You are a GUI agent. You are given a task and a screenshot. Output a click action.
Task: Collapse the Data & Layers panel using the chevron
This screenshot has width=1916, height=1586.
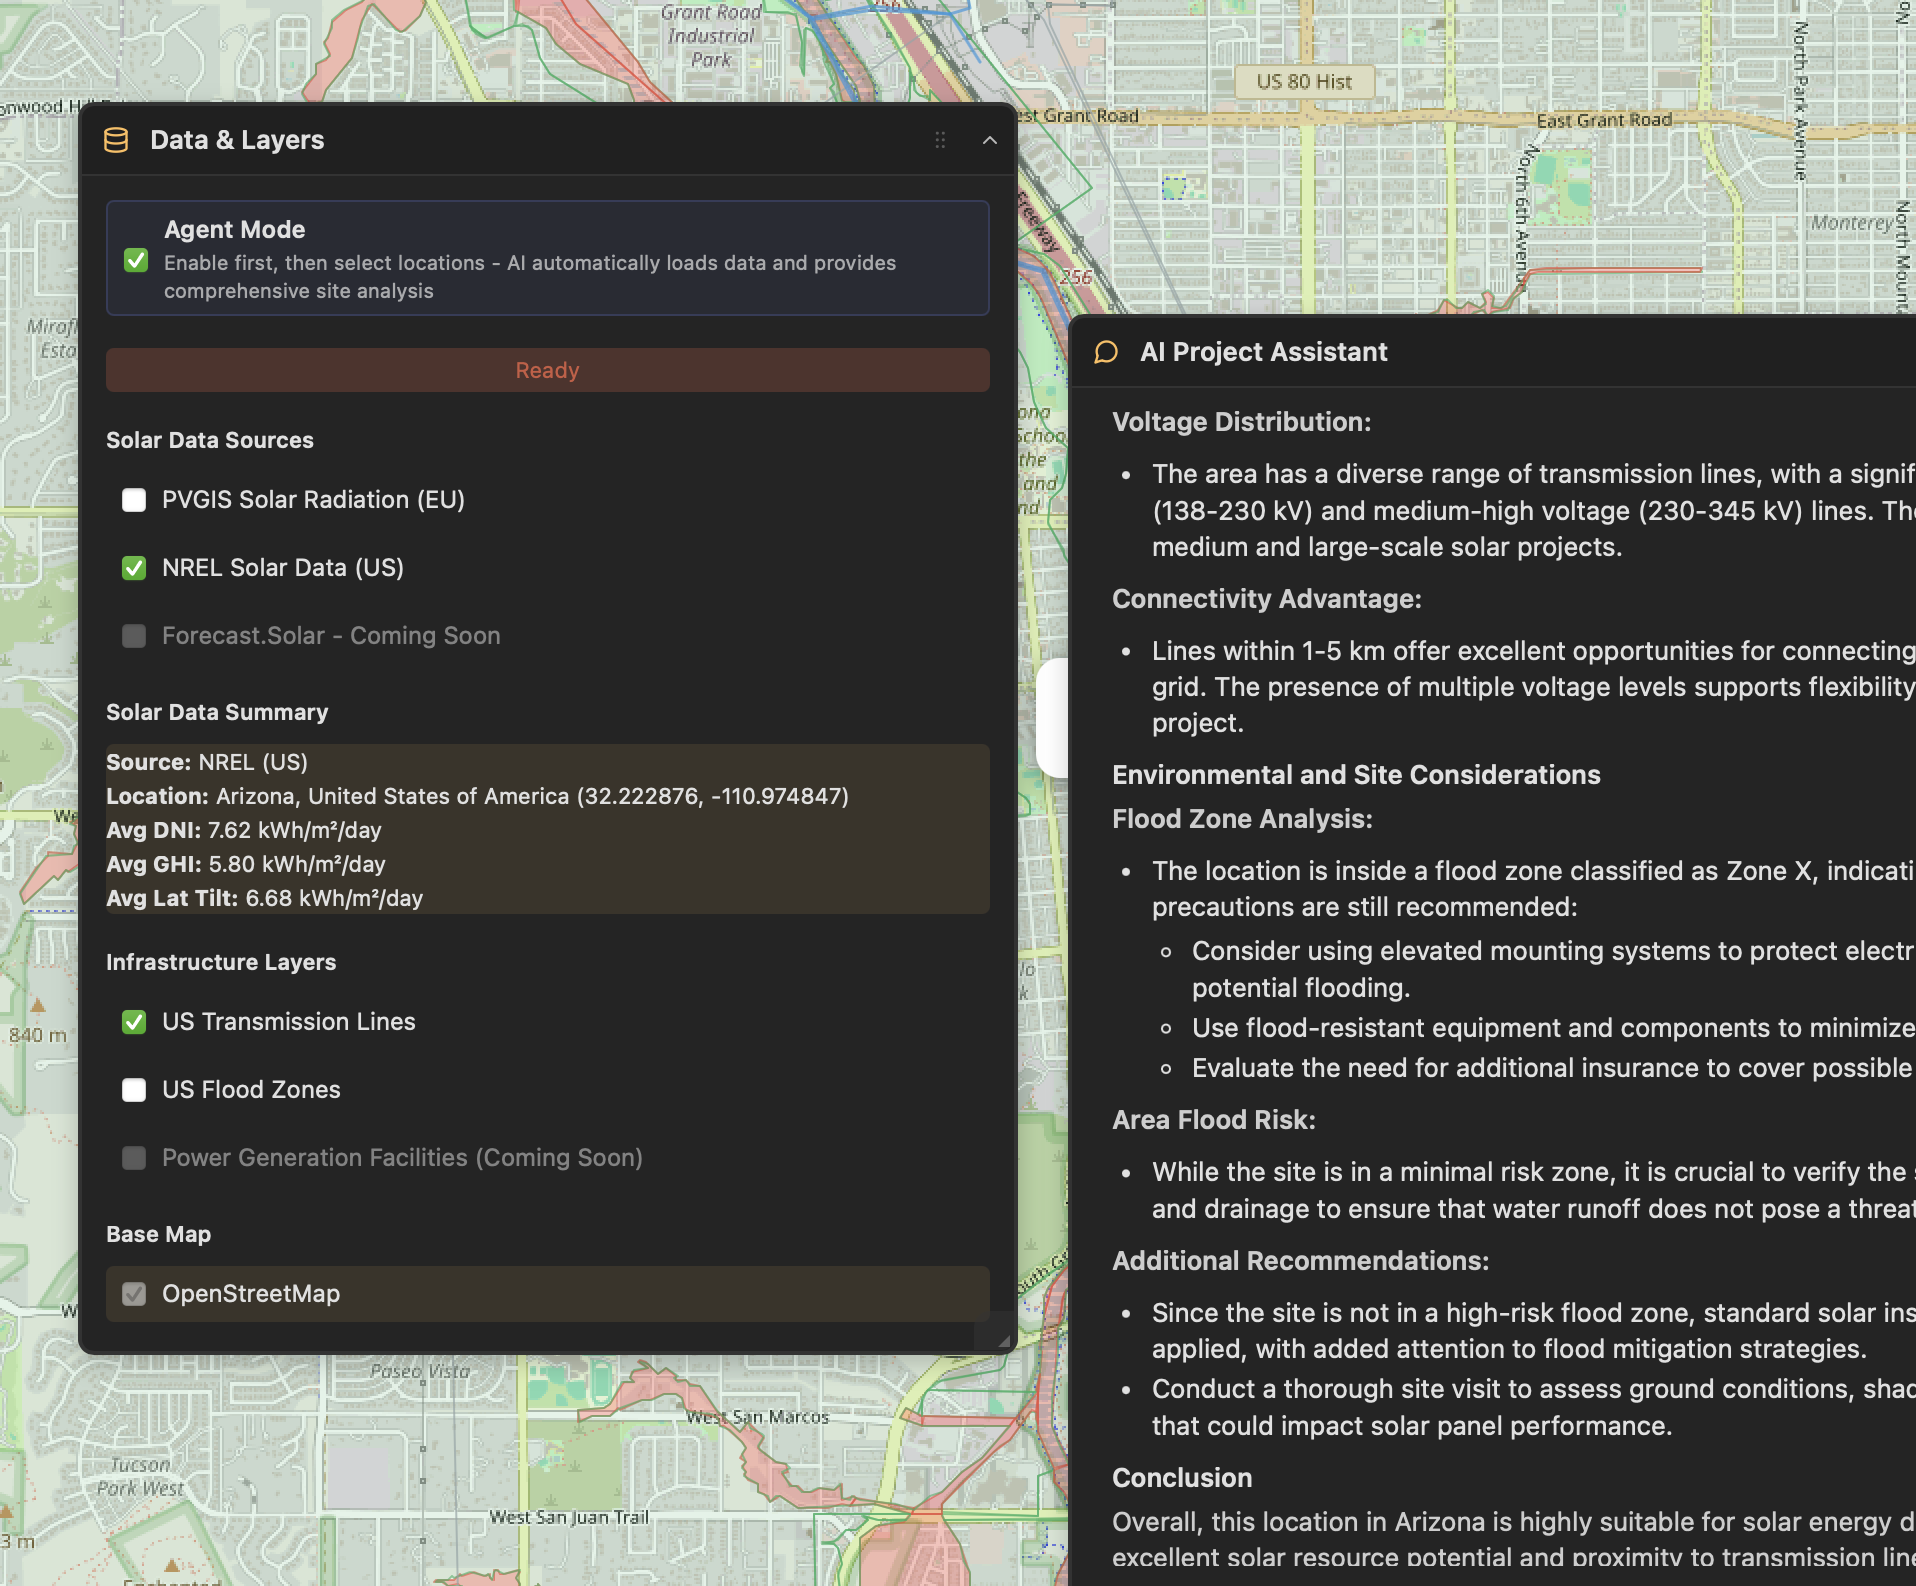(x=989, y=140)
